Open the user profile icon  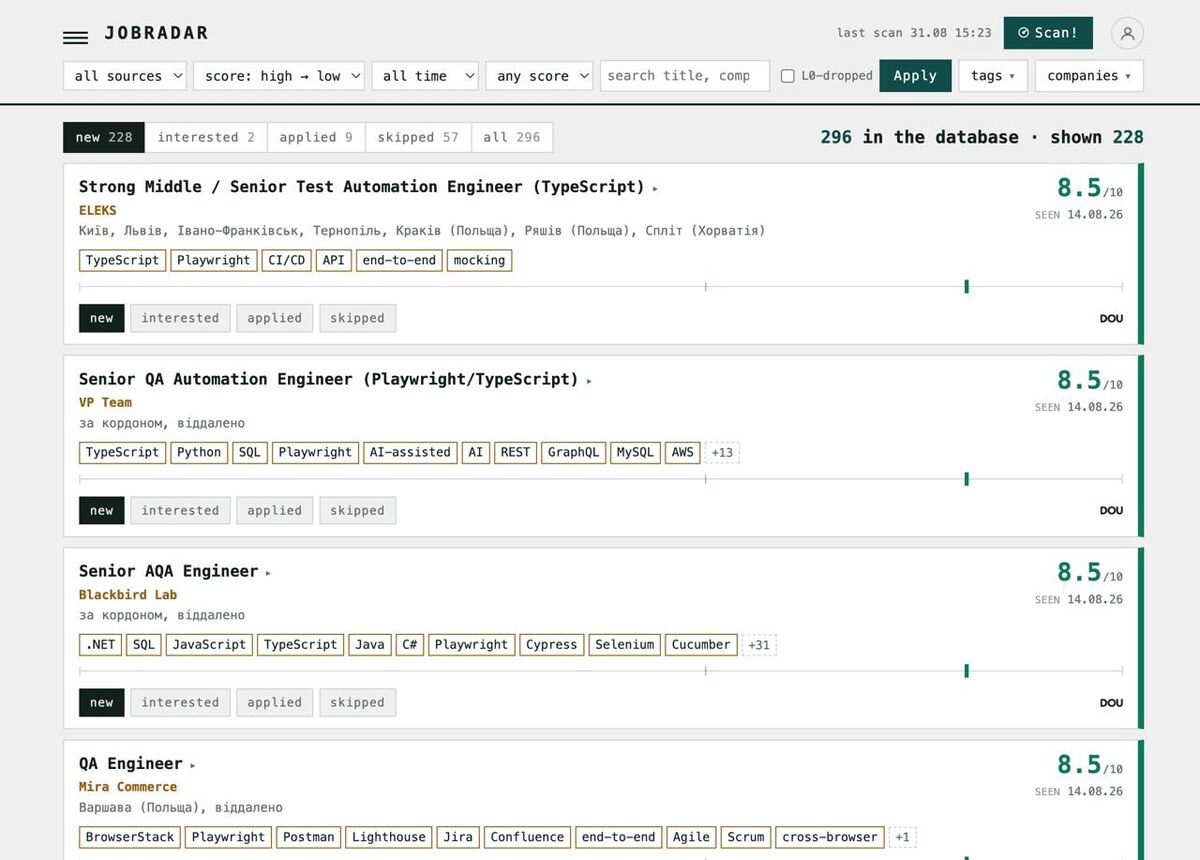1127,33
